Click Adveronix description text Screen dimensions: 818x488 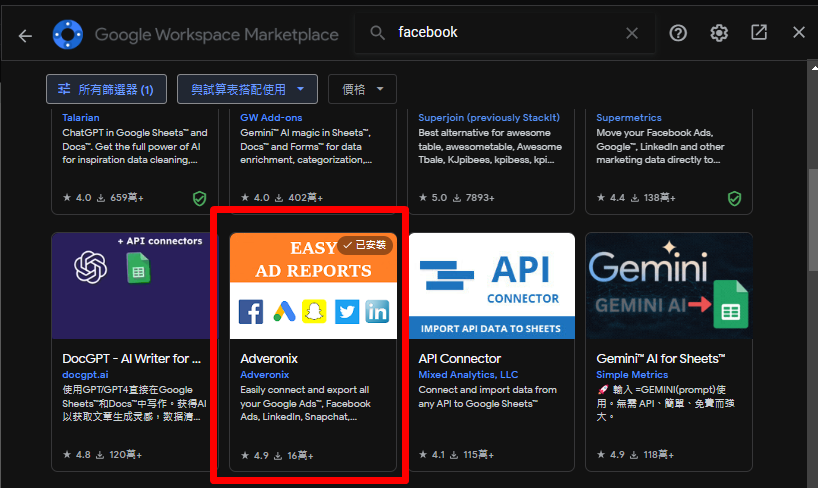click(305, 403)
